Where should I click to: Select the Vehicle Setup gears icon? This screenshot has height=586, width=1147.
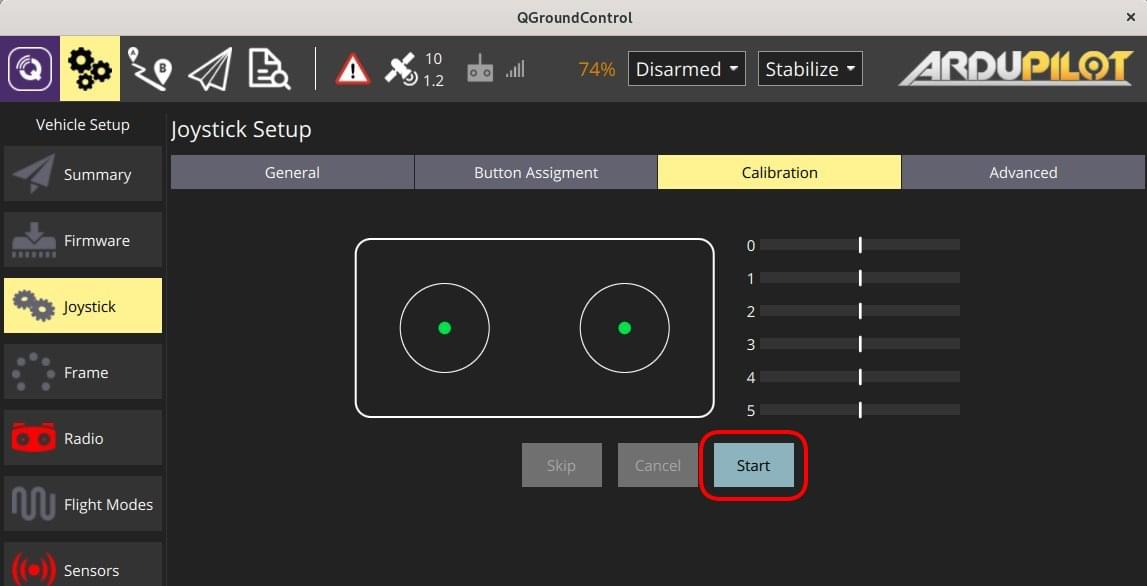[x=89, y=67]
